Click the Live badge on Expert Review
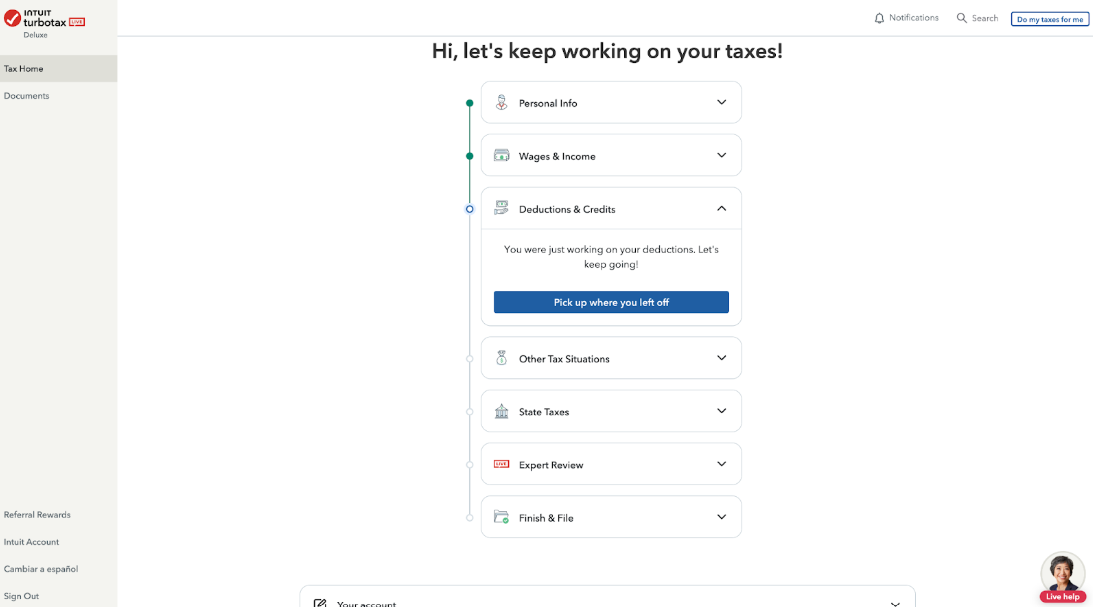 point(501,464)
